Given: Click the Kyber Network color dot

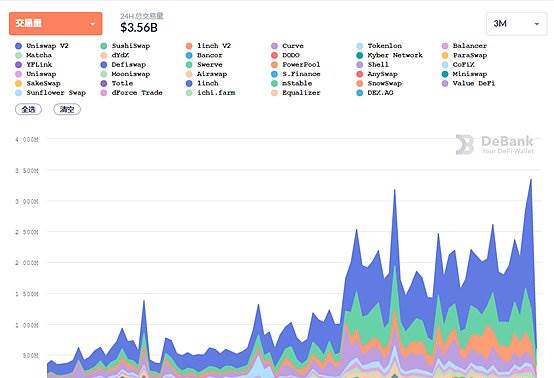Looking at the screenshot, I should click(360, 55).
